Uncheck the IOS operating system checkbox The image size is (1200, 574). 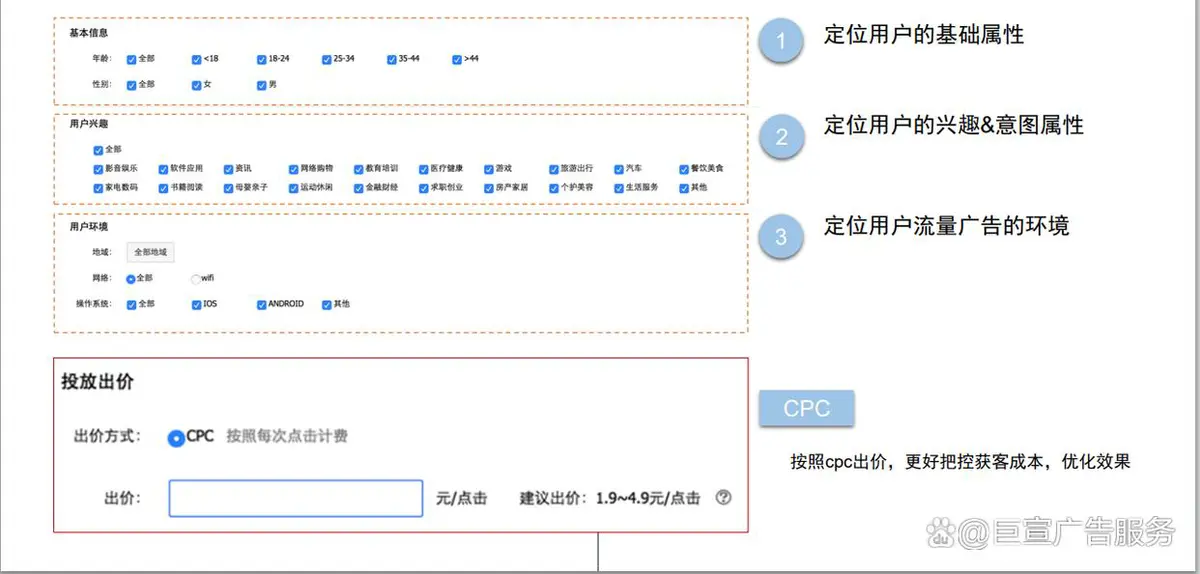[x=197, y=304]
